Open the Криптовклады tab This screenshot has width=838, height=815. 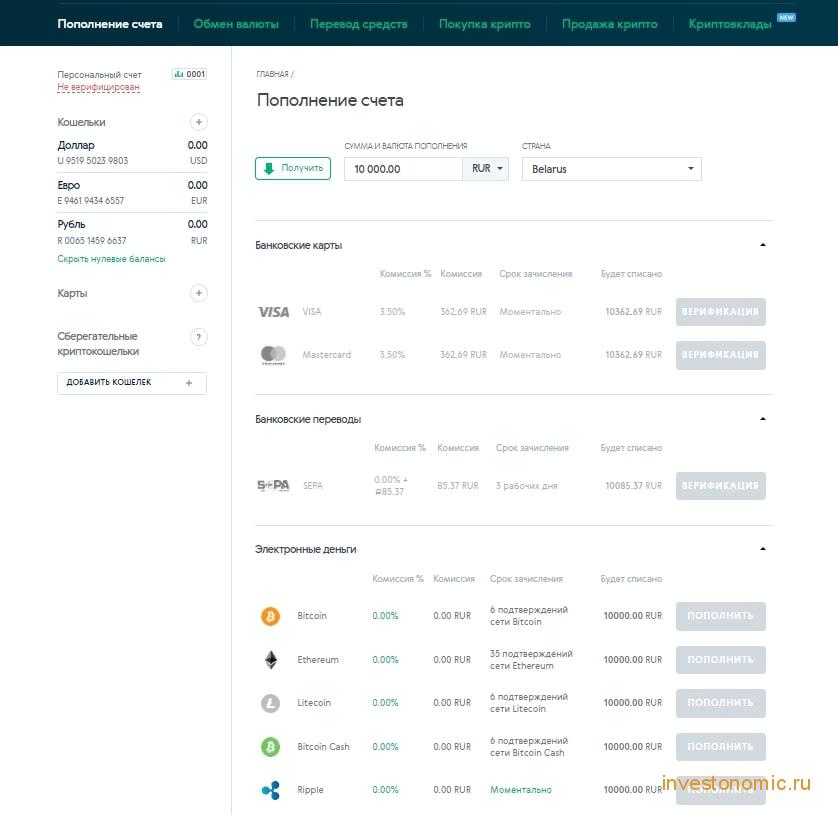point(730,24)
